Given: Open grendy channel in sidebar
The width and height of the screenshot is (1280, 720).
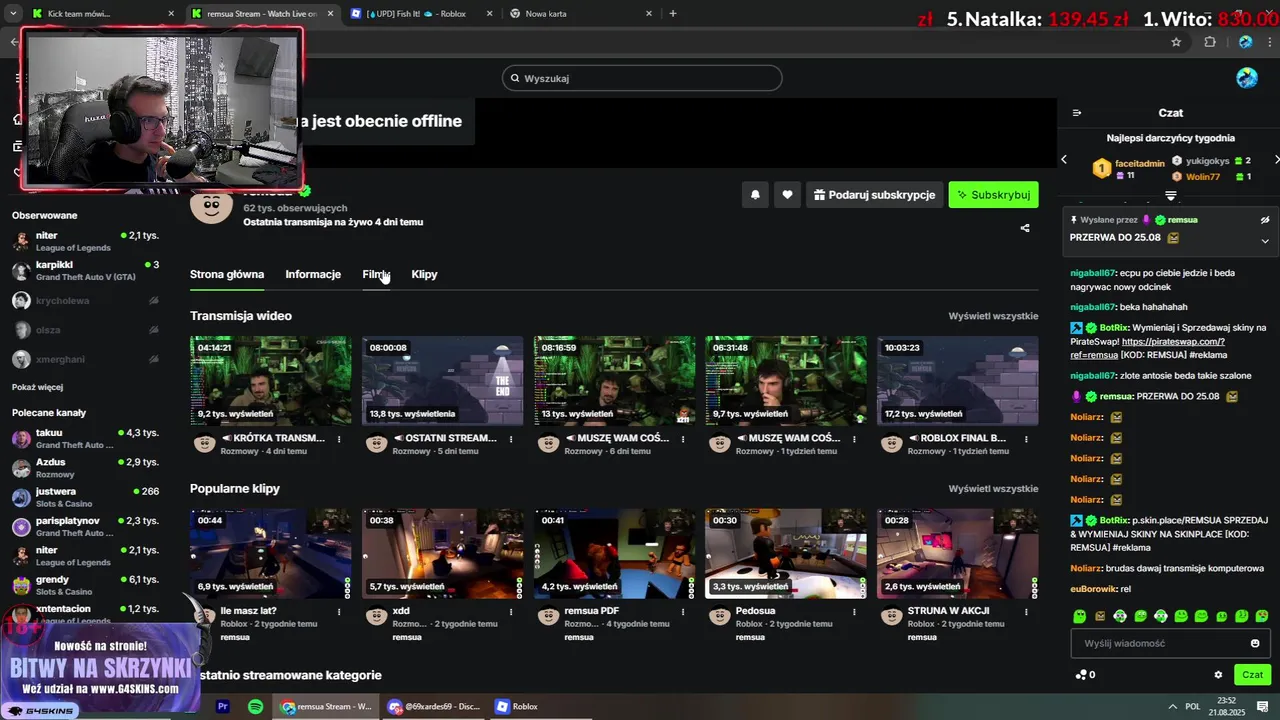Looking at the screenshot, I should click(x=85, y=585).
